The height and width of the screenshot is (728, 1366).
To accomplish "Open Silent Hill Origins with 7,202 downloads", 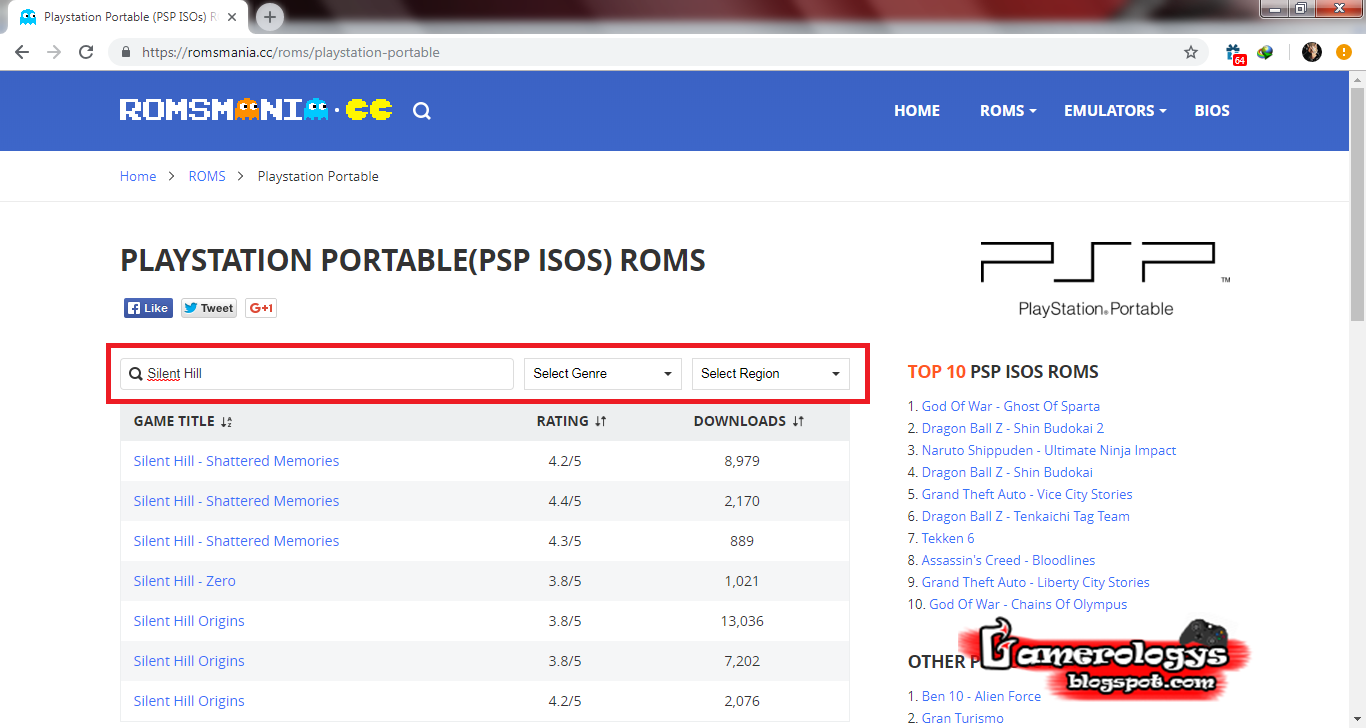I will click(x=189, y=661).
